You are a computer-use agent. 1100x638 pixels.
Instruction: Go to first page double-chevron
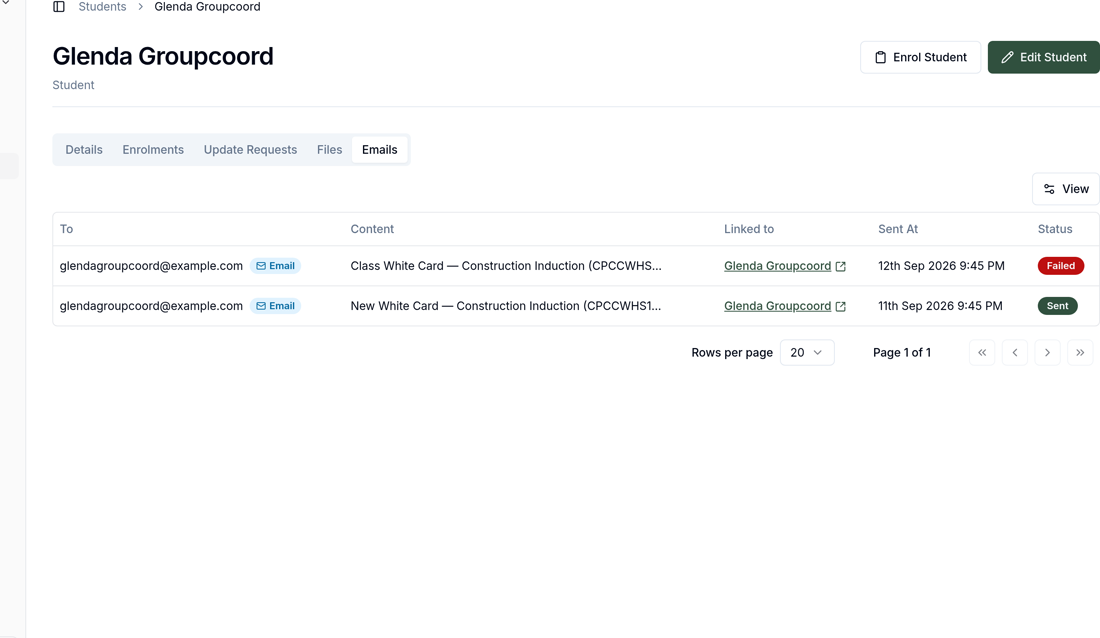click(982, 352)
